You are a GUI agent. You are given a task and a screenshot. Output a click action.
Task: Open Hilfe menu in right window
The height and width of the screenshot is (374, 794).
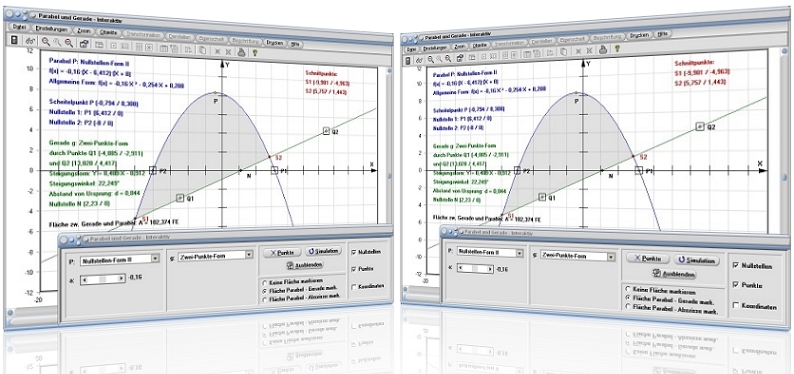click(662, 34)
